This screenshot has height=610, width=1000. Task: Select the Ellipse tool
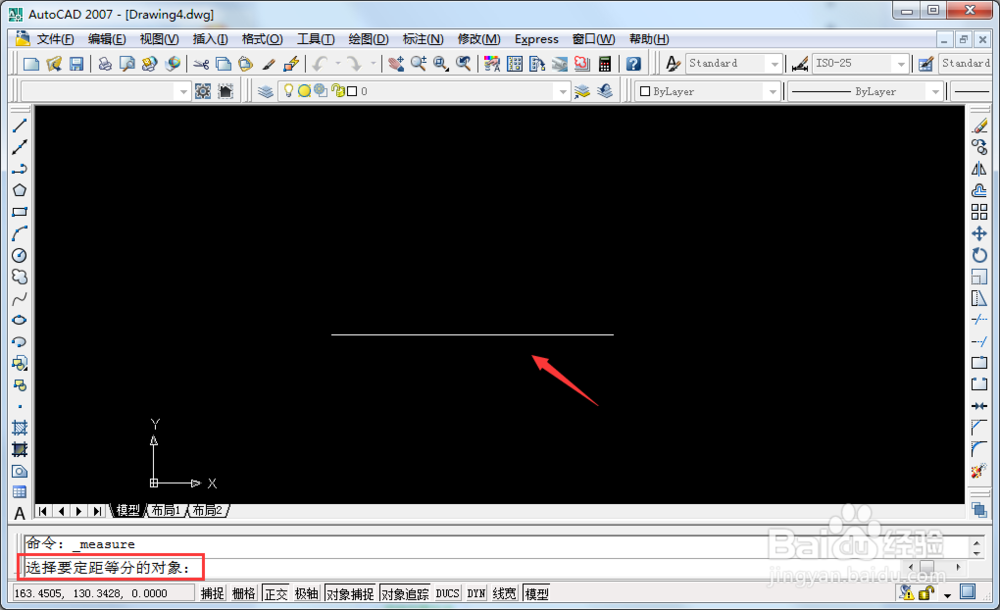[20, 320]
